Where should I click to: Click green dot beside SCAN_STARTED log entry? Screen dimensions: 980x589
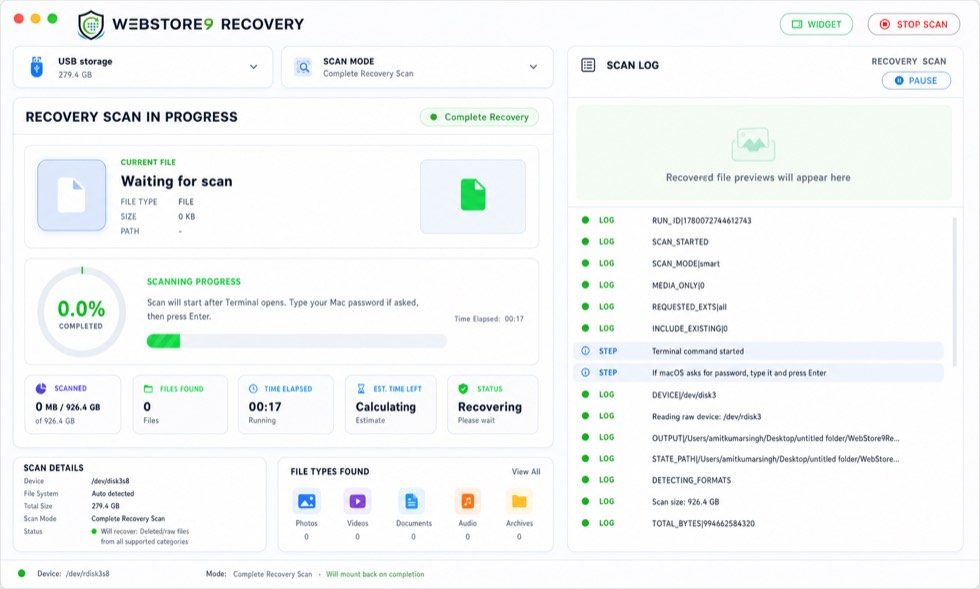[x=586, y=241]
